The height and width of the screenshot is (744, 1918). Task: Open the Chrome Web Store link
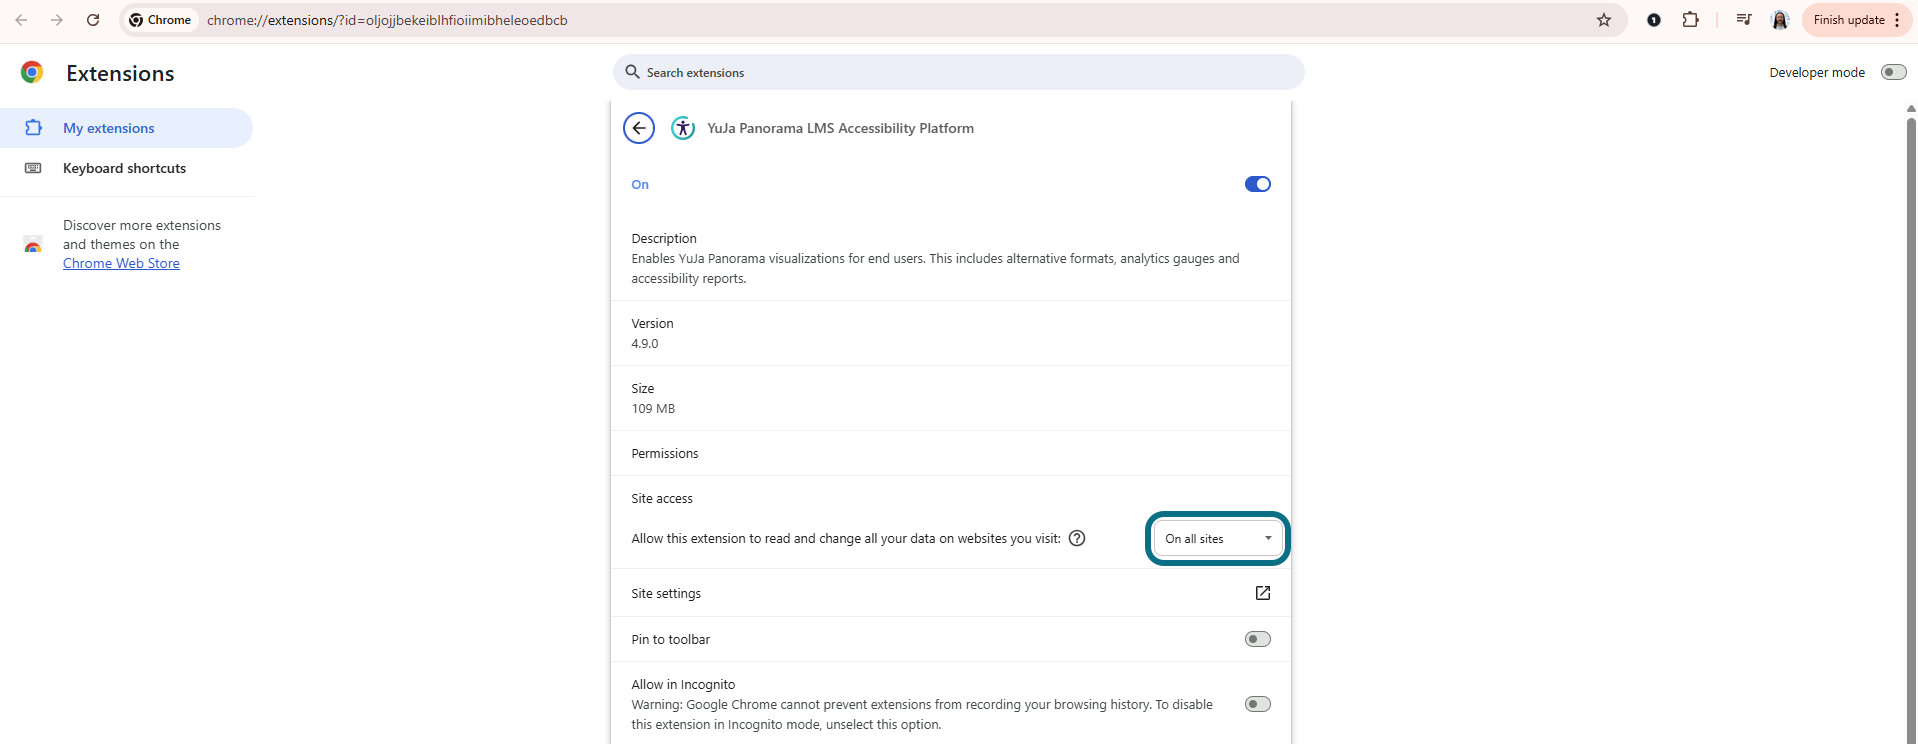121,263
